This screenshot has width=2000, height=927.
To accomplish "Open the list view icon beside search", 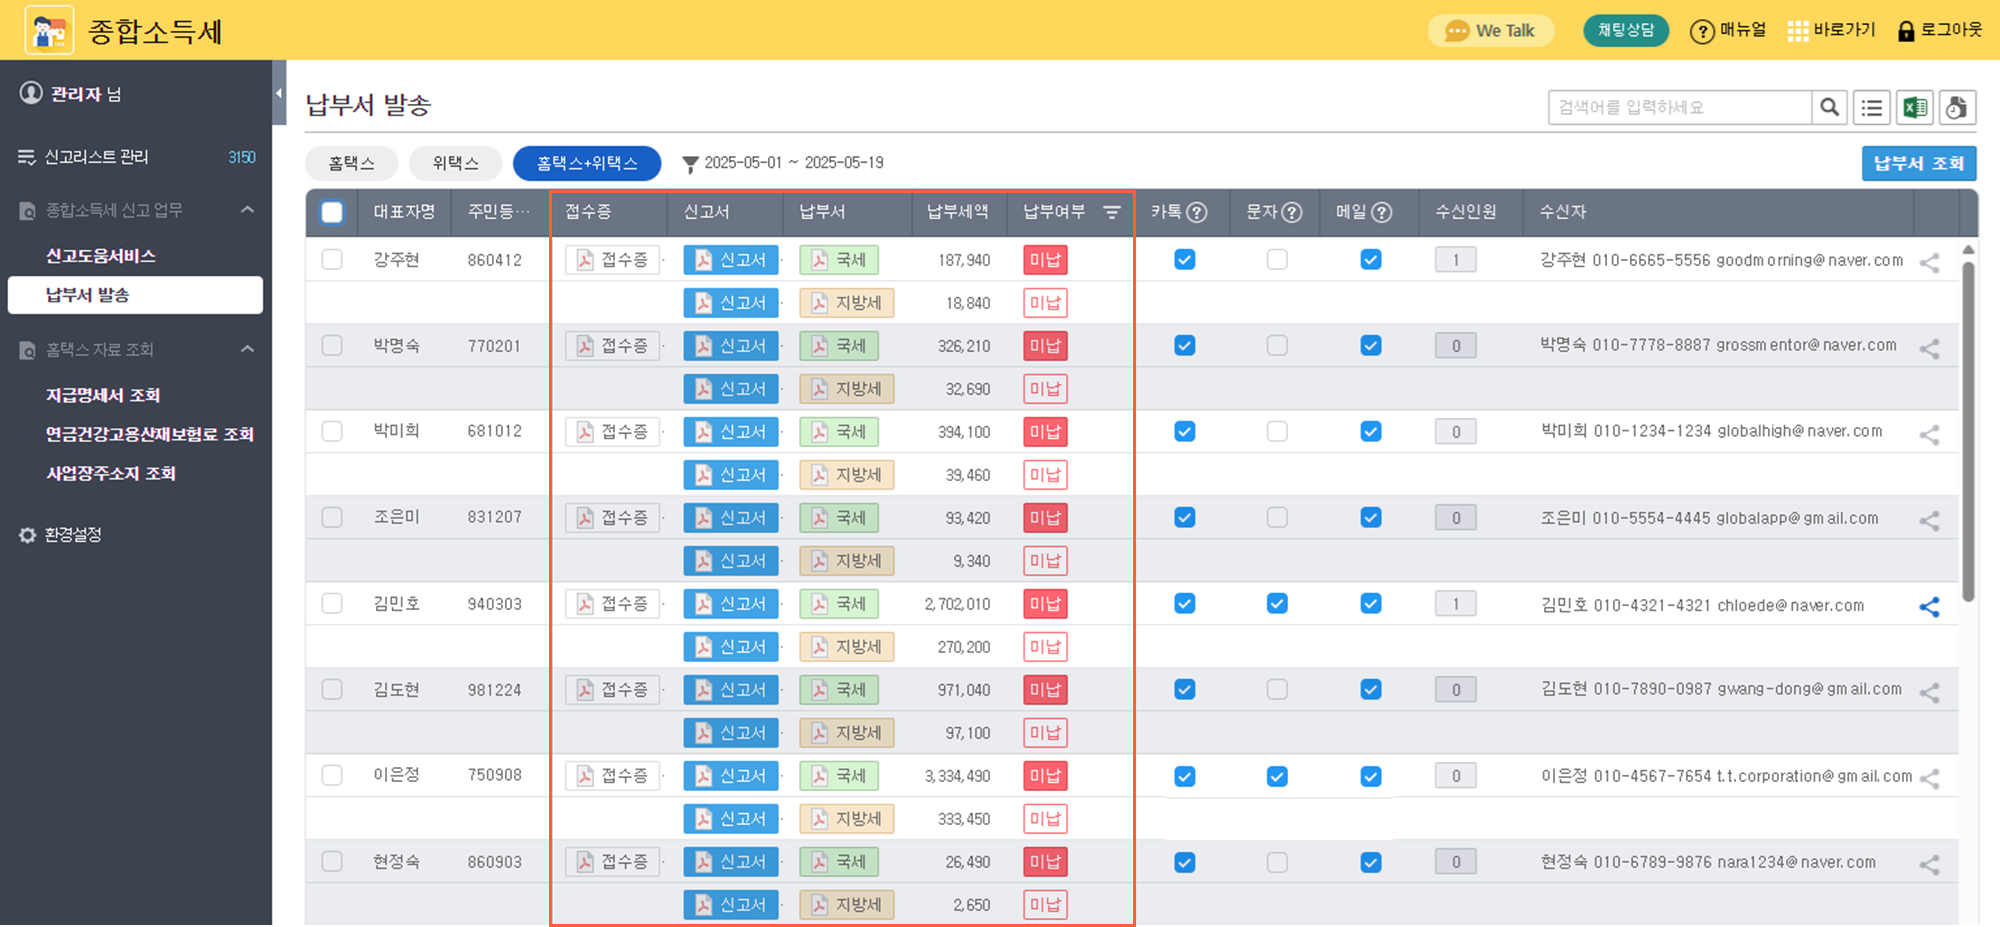I will (x=1872, y=107).
